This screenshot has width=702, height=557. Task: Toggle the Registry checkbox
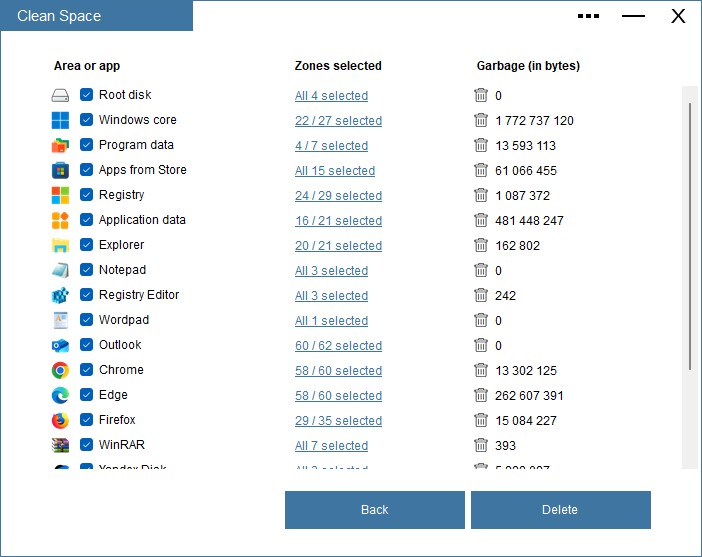pos(87,195)
